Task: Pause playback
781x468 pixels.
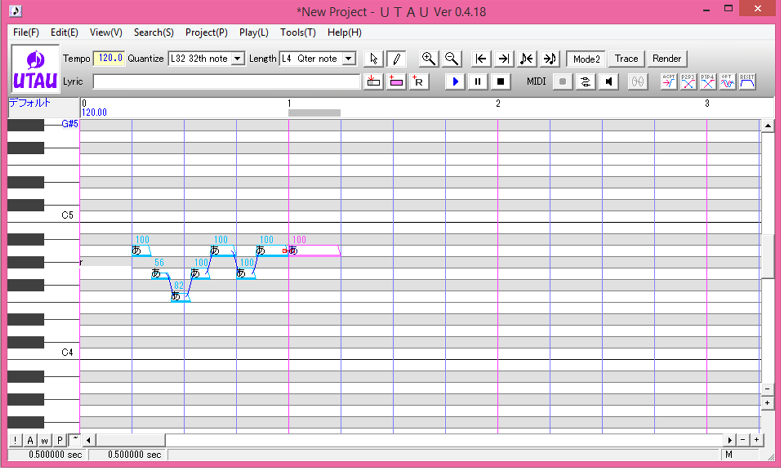Action: point(478,82)
